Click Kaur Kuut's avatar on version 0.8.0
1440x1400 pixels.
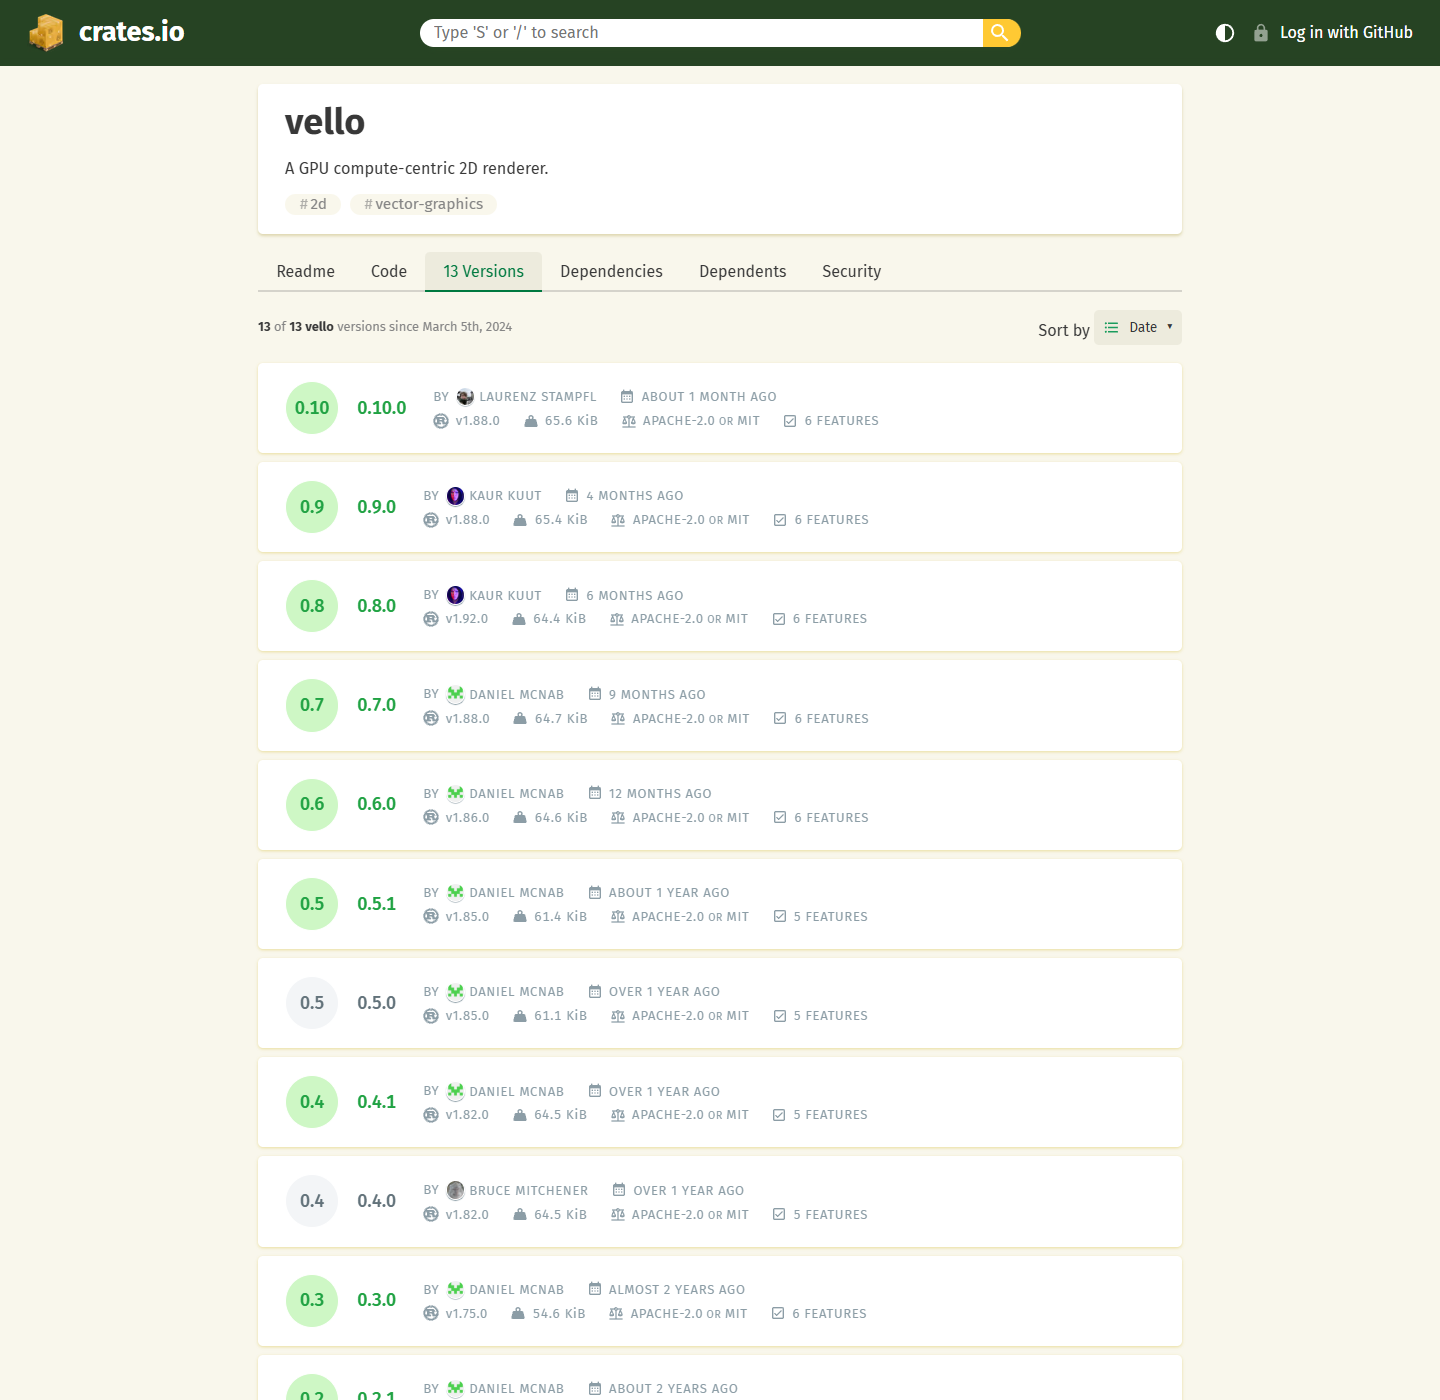[455, 595]
